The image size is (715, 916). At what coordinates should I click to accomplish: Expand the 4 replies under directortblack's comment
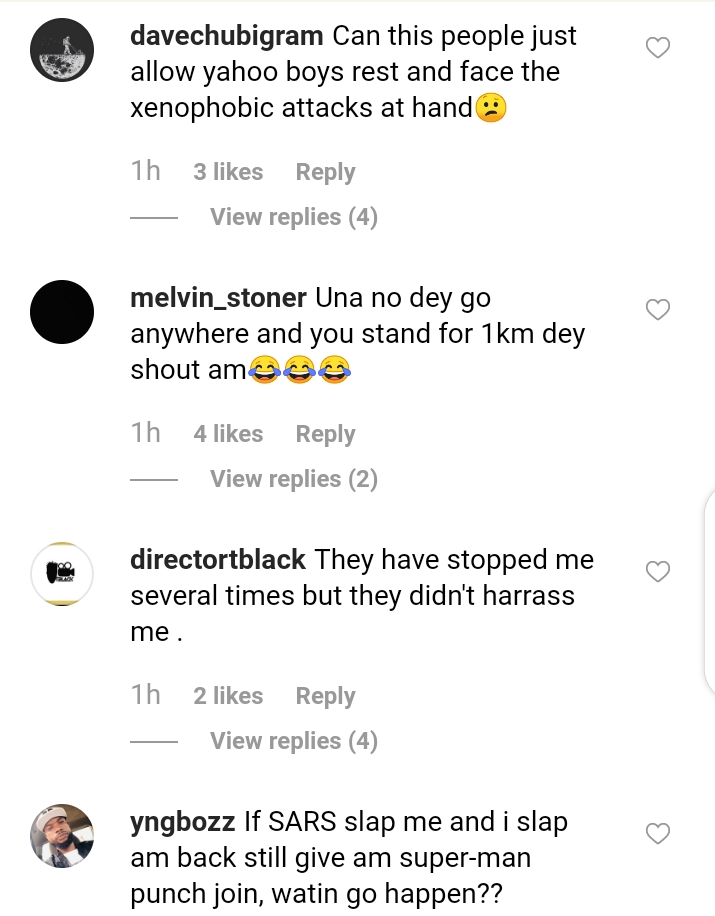(293, 741)
